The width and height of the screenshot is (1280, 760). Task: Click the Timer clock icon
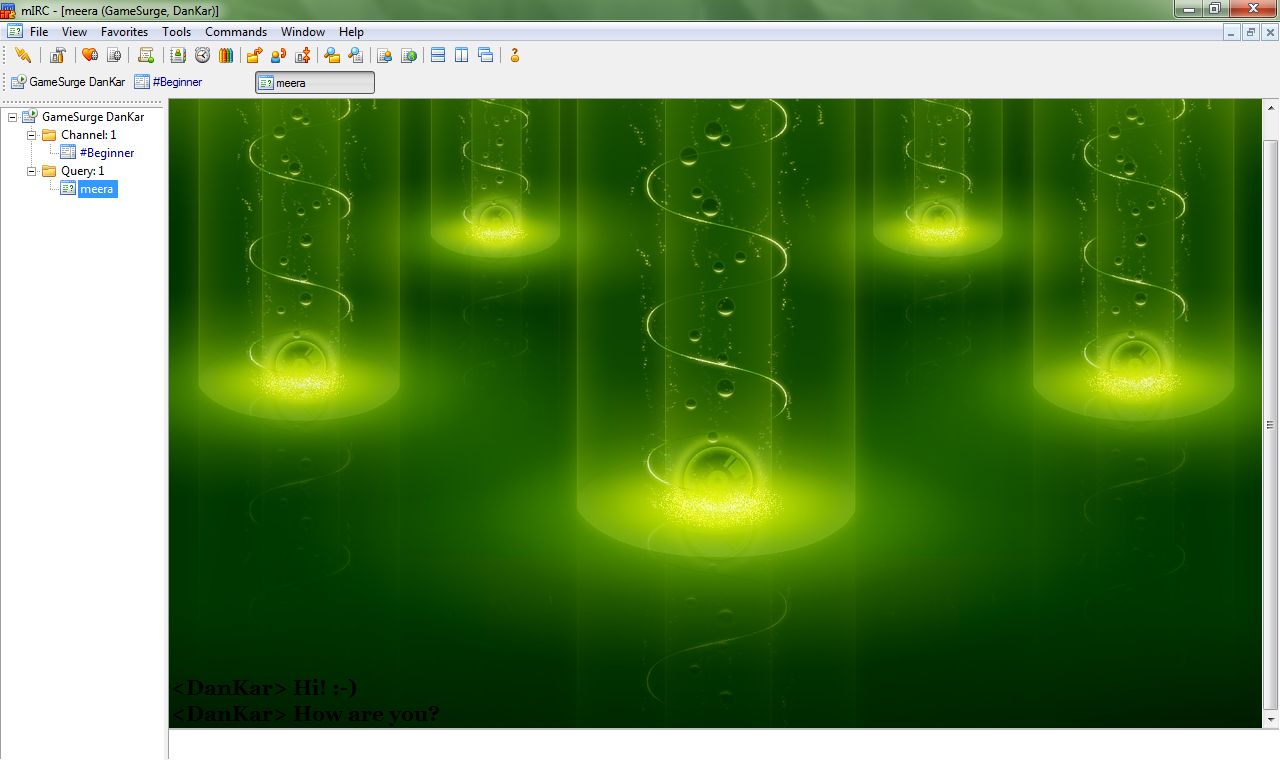pyautogui.click(x=202, y=55)
